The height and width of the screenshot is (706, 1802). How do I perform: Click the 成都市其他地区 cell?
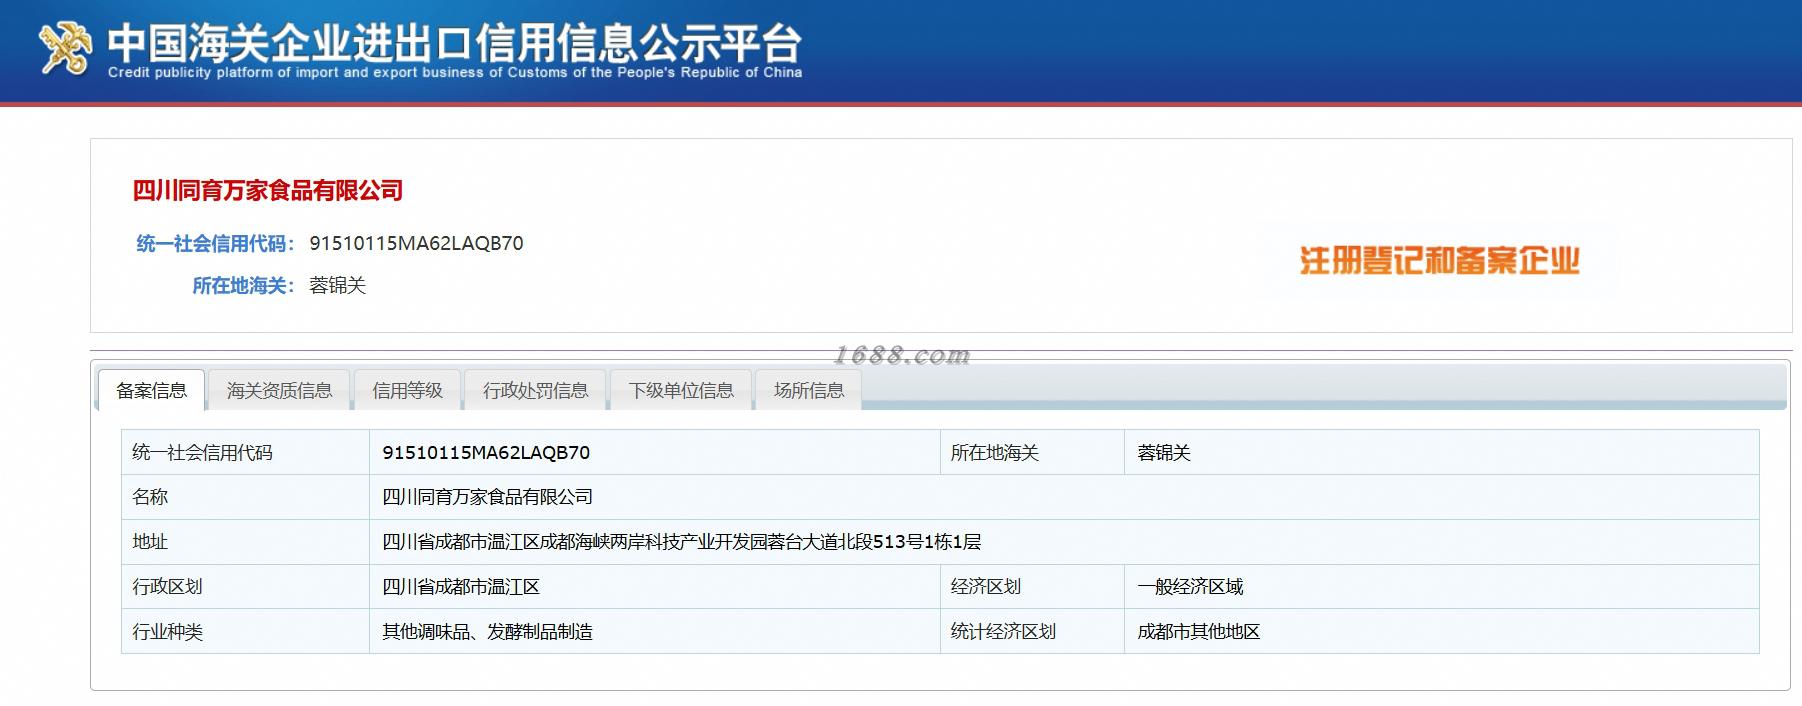pos(1441,631)
